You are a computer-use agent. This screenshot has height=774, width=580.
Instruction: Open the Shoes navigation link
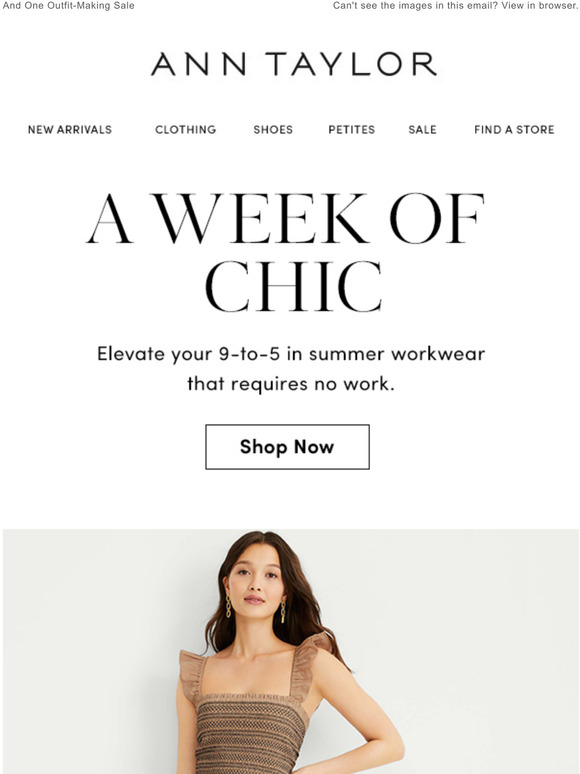click(273, 130)
